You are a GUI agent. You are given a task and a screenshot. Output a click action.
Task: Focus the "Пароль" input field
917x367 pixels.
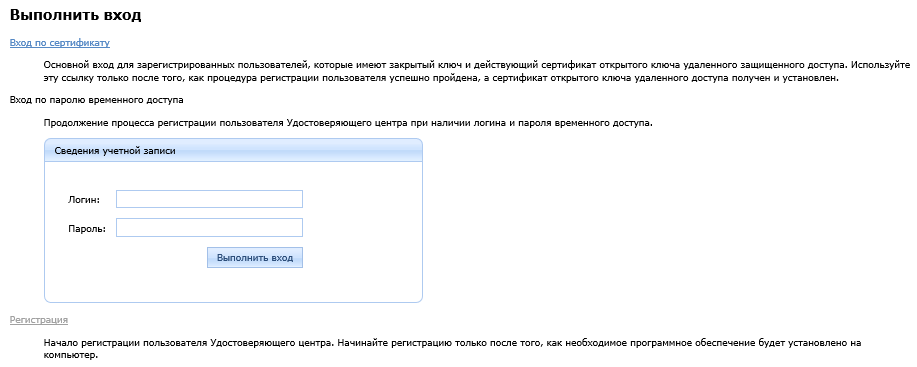click(209, 227)
